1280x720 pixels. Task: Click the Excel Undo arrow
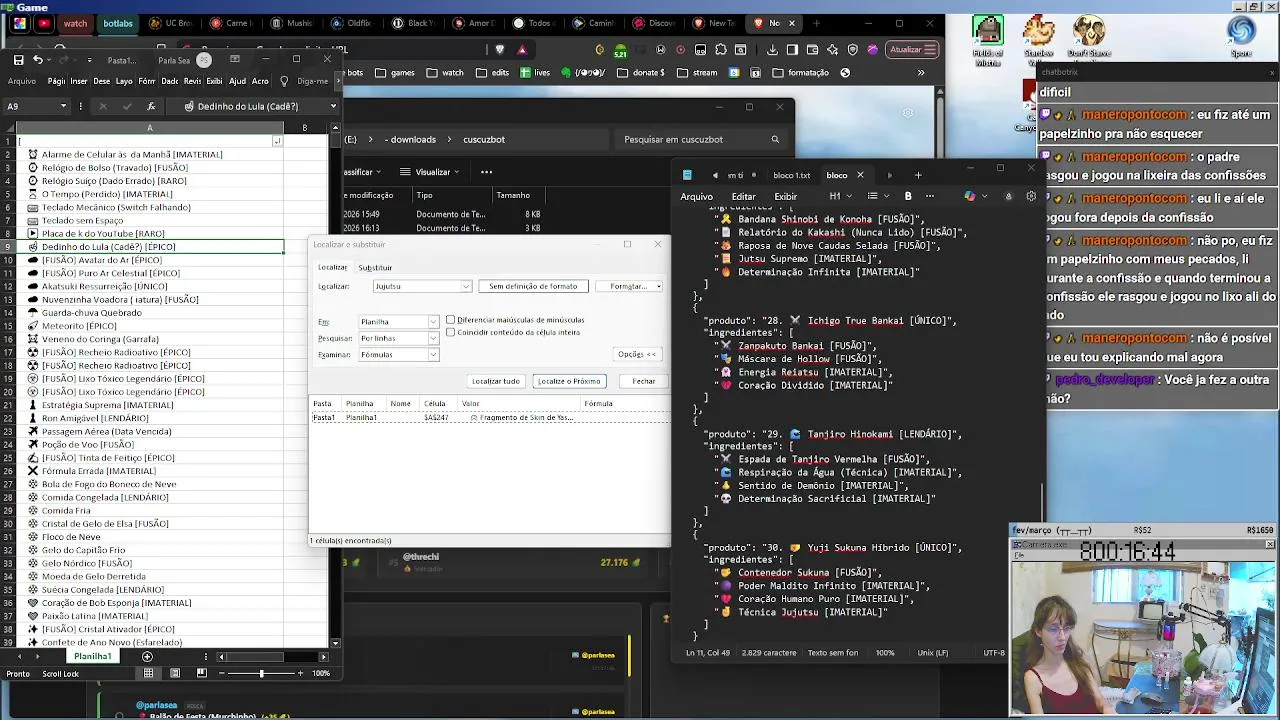click(x=38, y=60)
